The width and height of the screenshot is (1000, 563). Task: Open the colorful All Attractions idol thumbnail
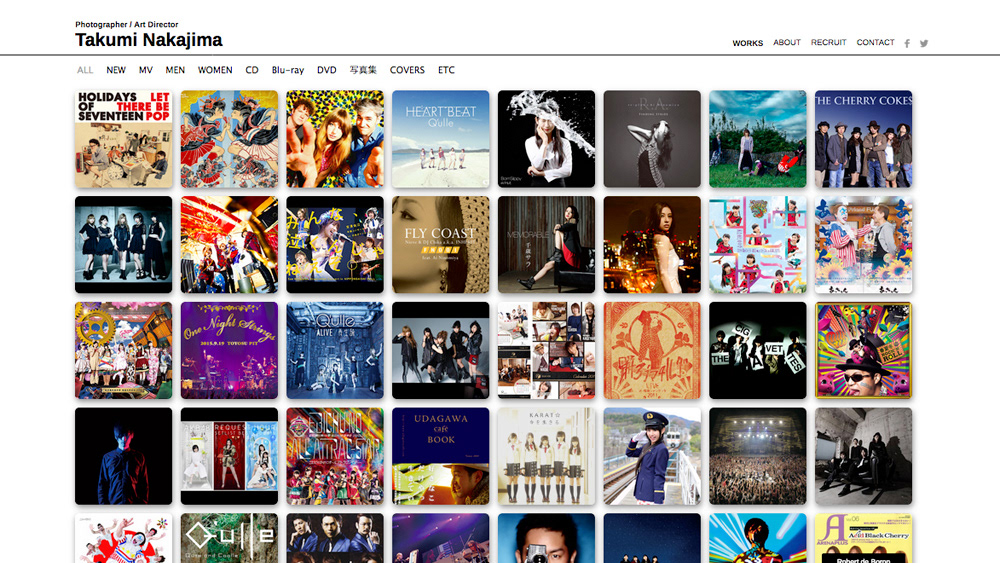[335, 457]
